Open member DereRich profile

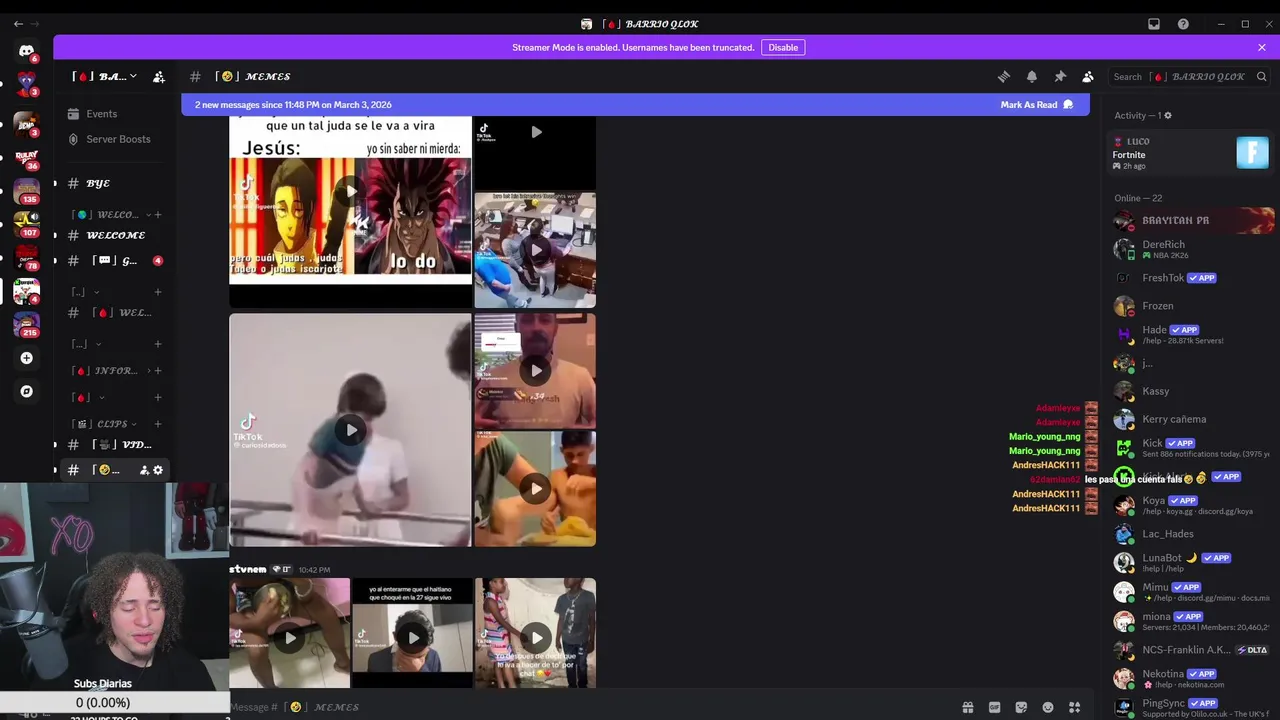coord(1191,249)
